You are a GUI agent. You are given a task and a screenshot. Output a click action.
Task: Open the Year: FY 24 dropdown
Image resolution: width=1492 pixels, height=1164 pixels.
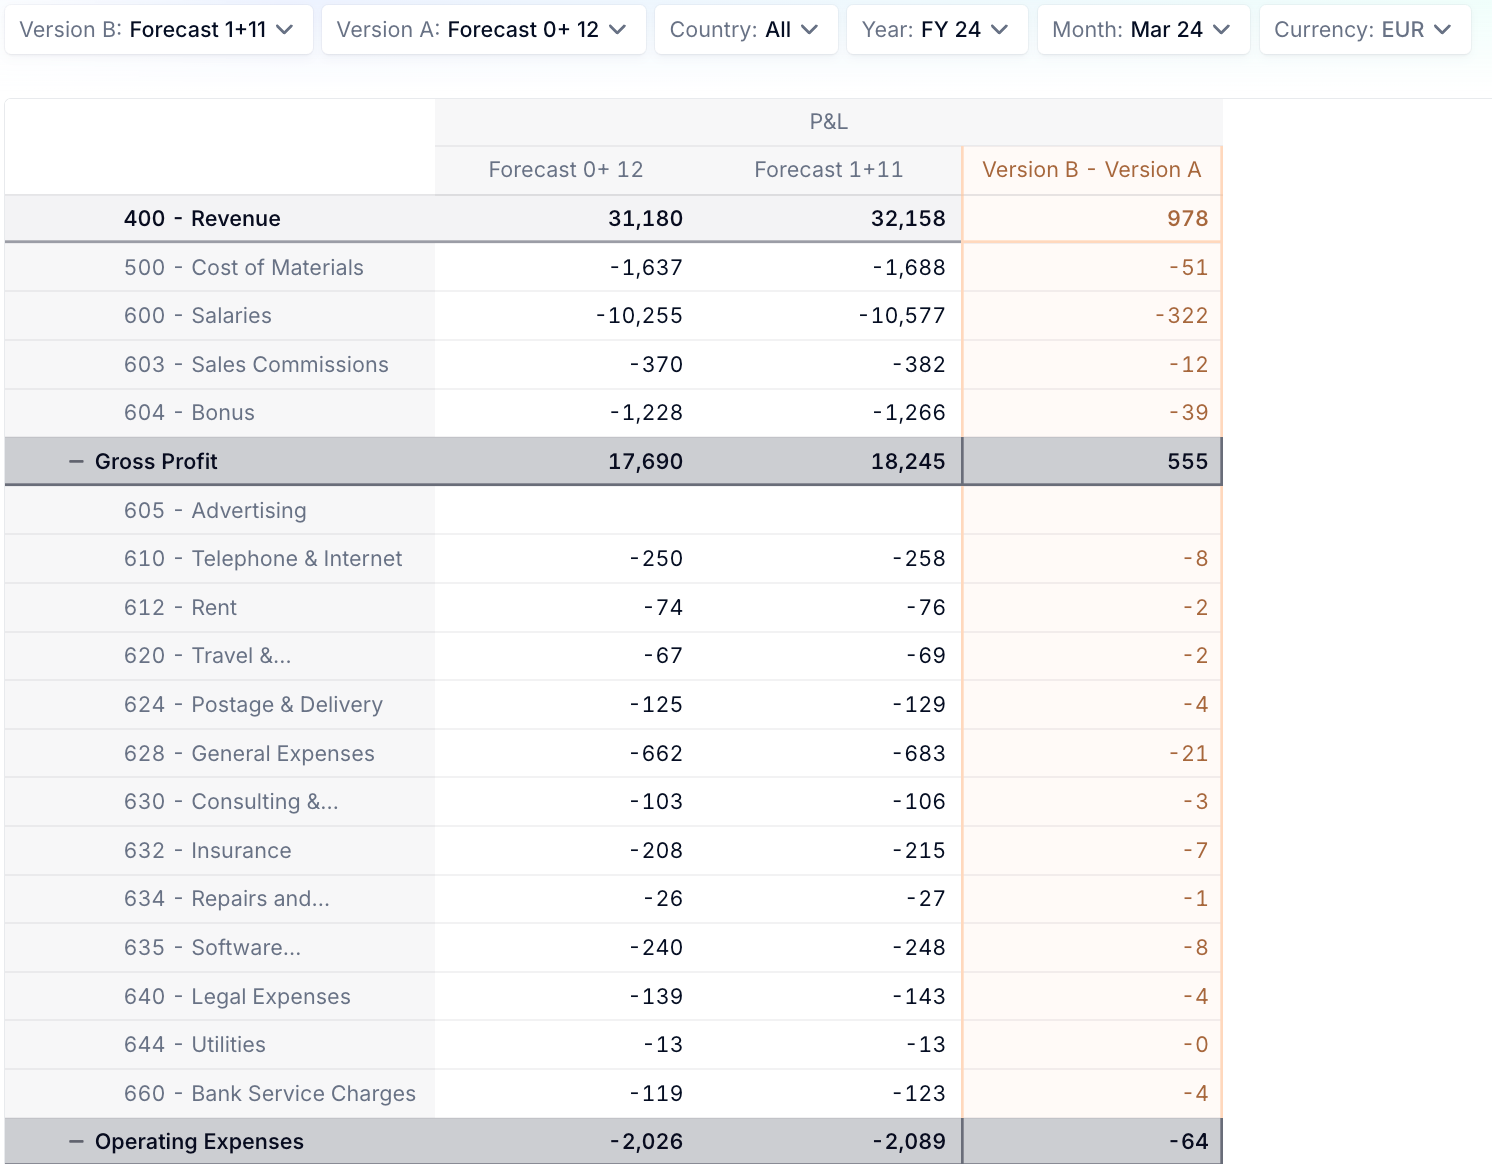point(937,30)
